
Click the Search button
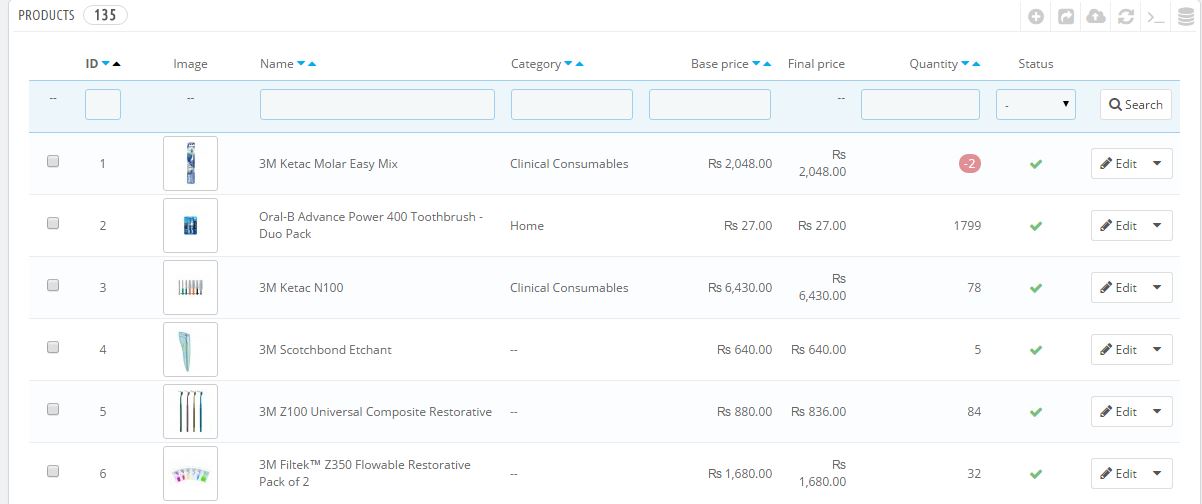click(x=1136, y=104)
